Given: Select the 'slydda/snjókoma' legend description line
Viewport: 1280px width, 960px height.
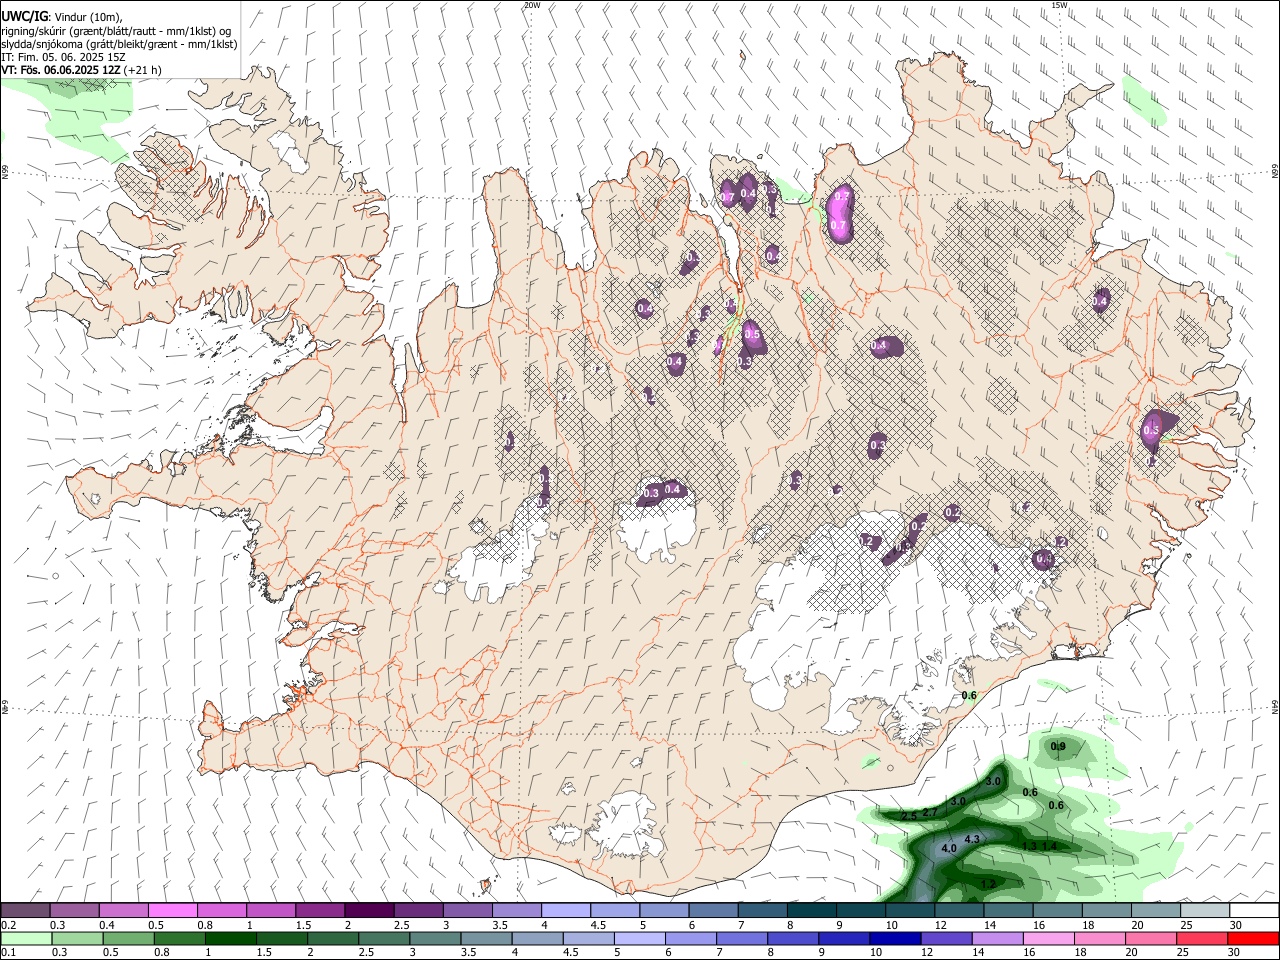Looking at the screenshot, I should point(119,44).
